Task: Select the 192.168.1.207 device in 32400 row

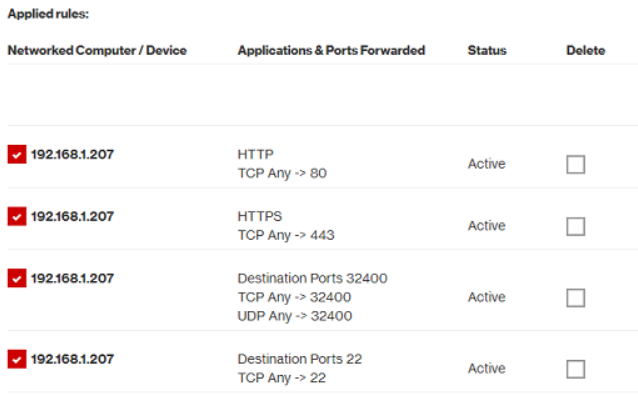Action: 72,278
